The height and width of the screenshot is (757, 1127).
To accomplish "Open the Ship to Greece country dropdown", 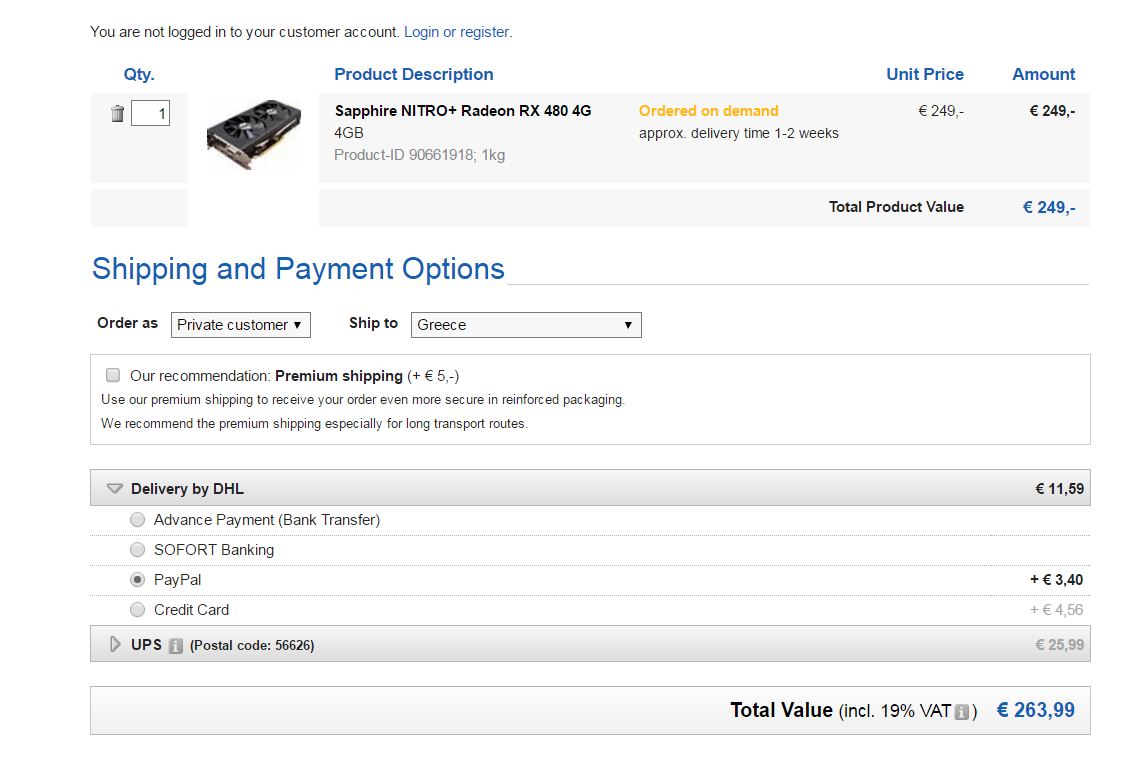I will [526, 325].
